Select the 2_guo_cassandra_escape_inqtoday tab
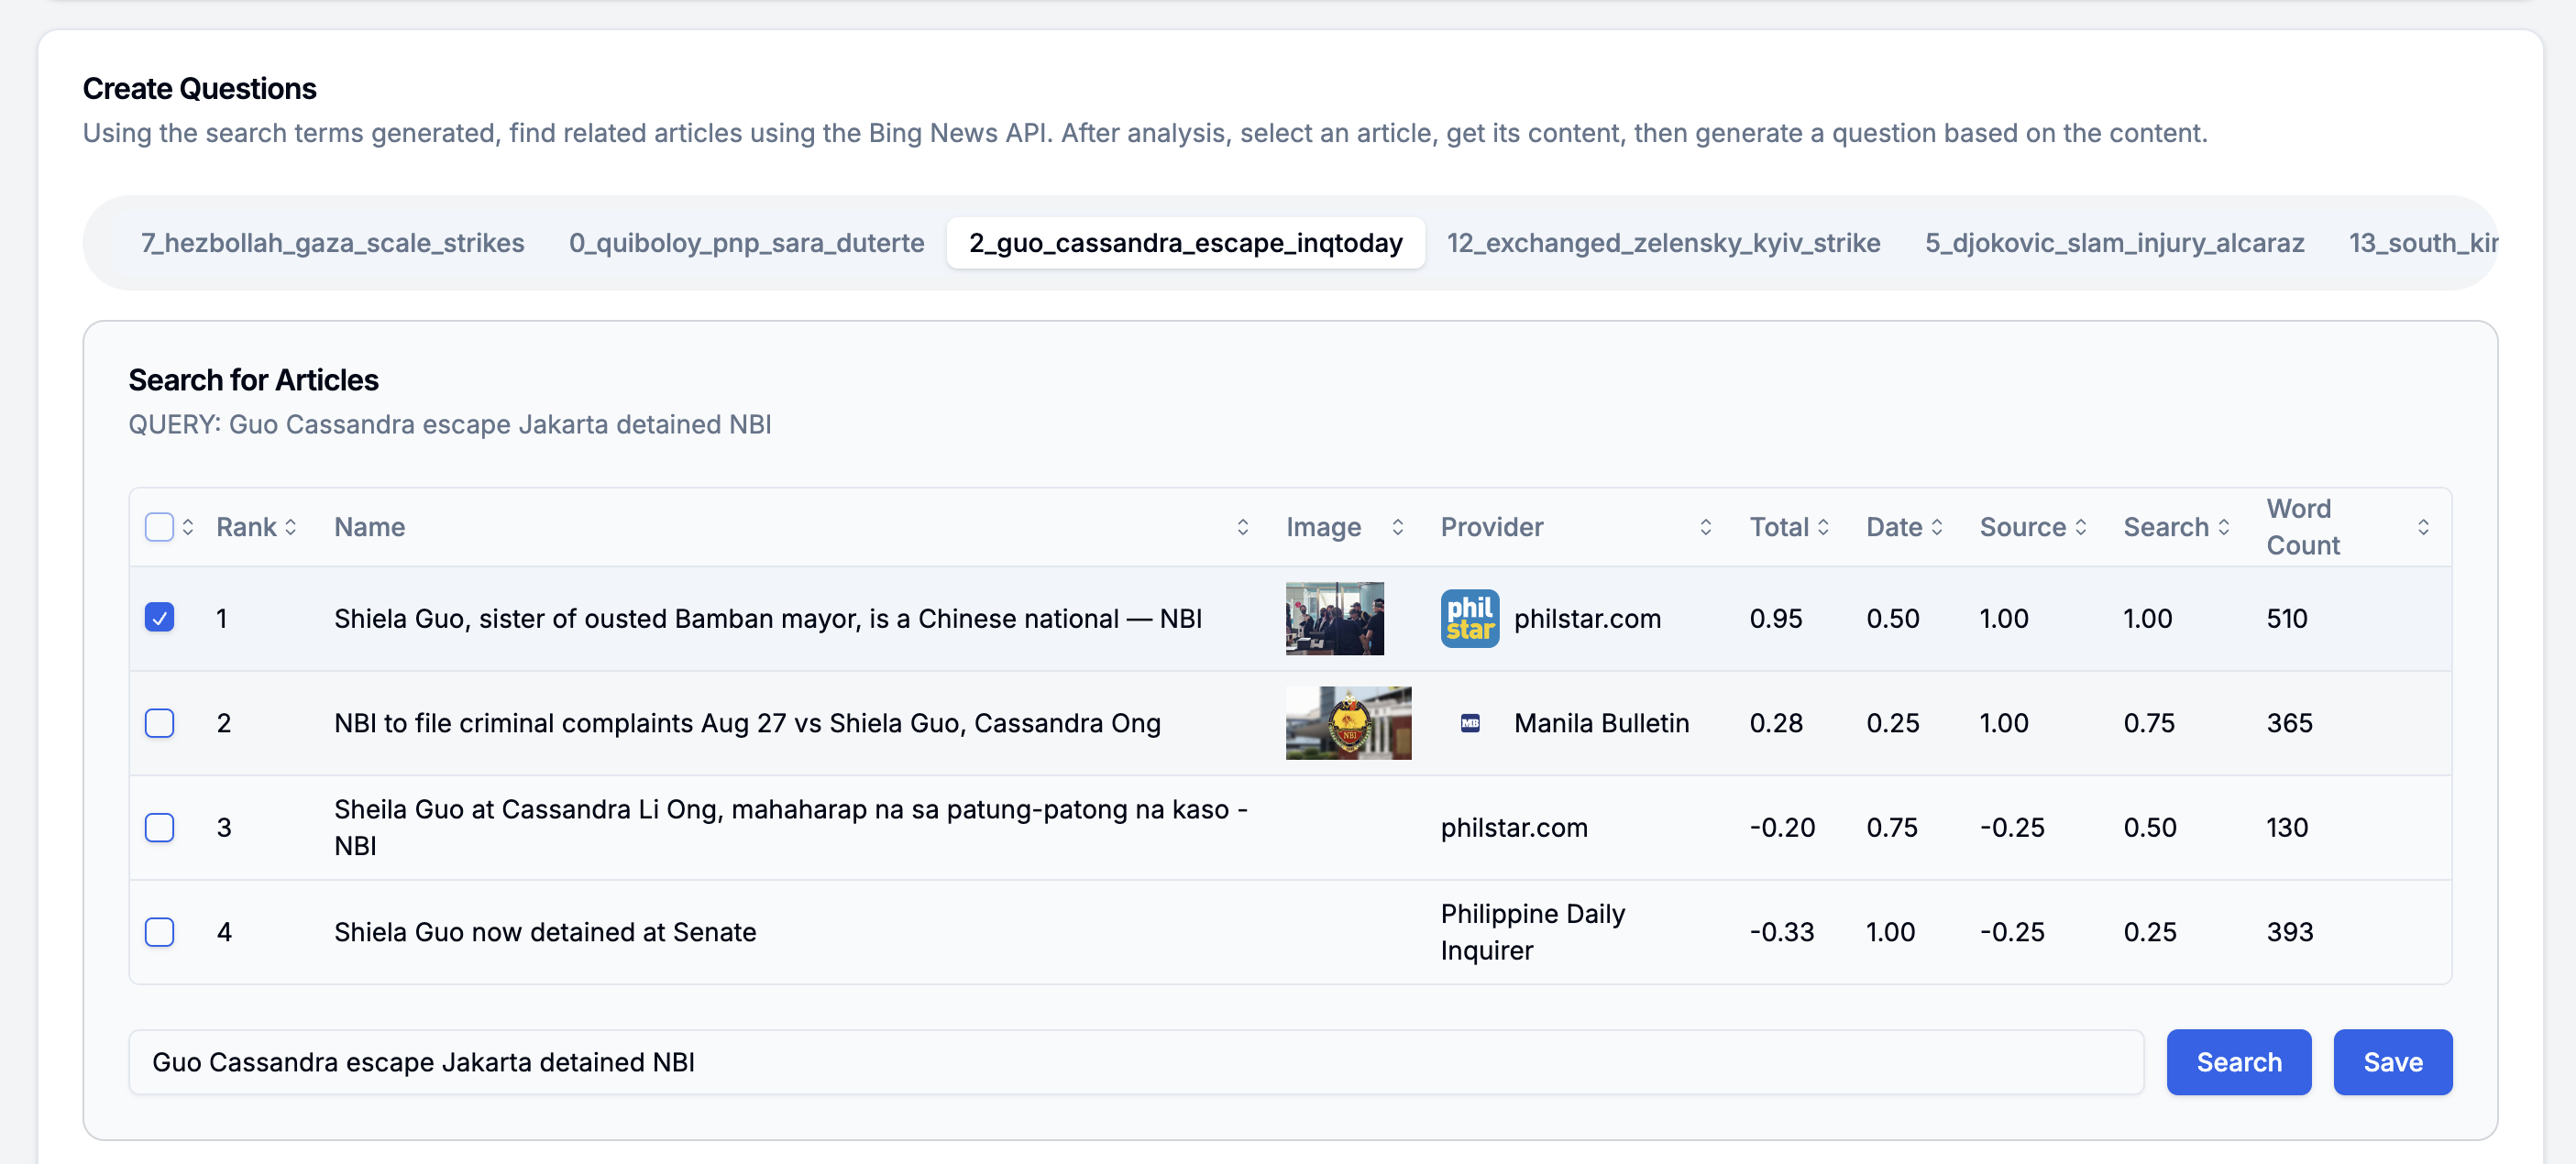Viewport: 2576px width, 1164px height. tap(1185, 243)
